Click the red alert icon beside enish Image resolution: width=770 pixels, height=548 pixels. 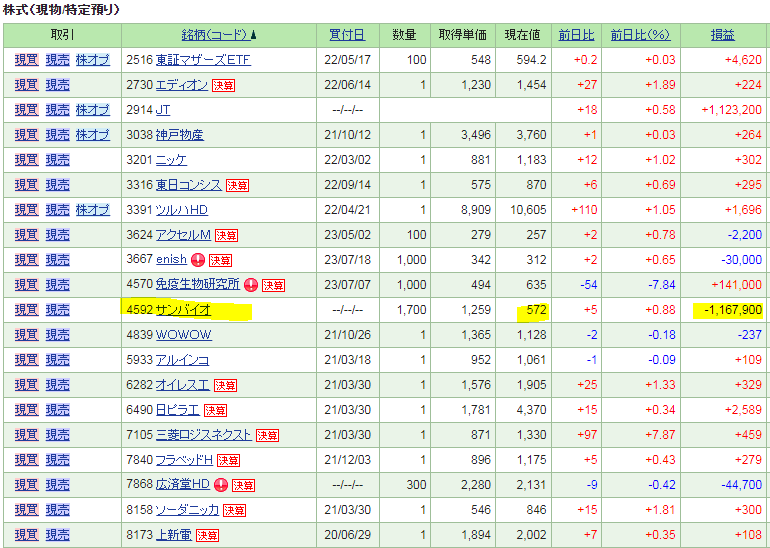tap(198, 260)
